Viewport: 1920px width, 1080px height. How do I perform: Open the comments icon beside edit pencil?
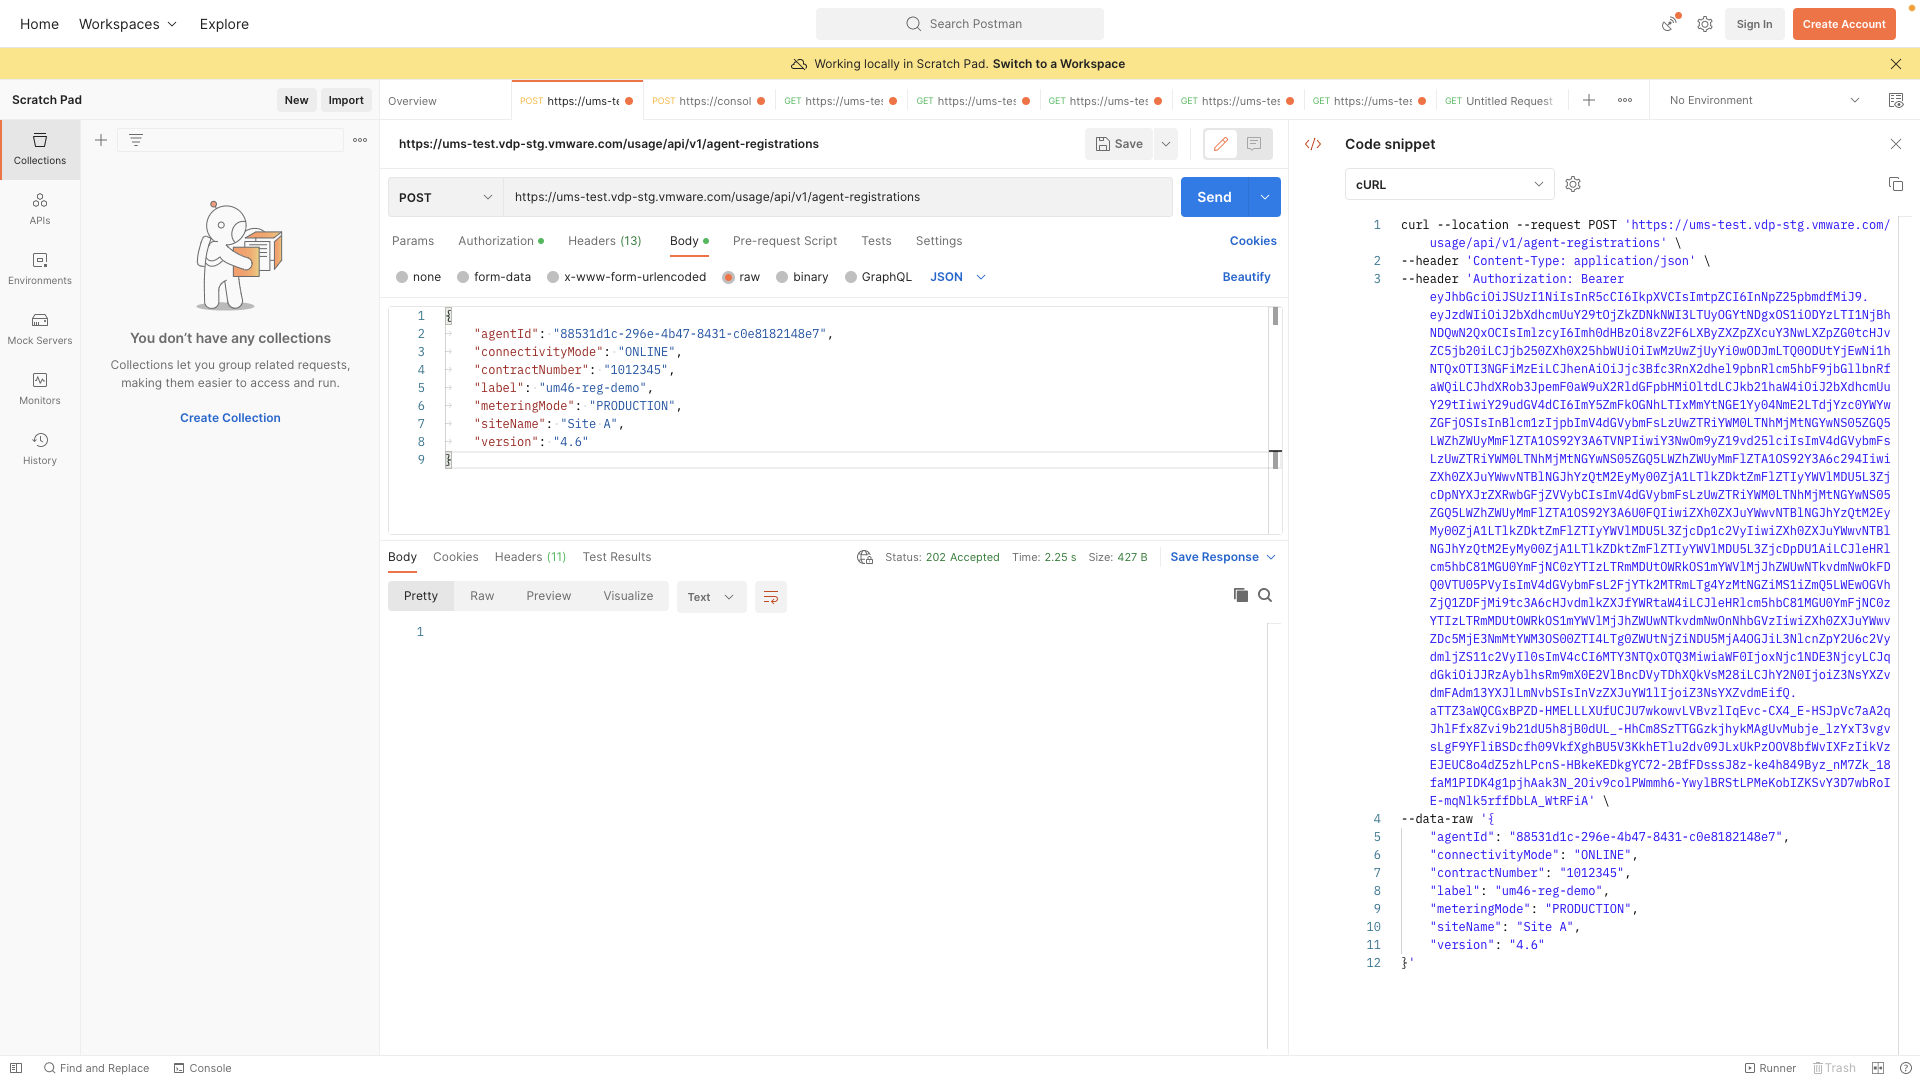[1254, 144]
